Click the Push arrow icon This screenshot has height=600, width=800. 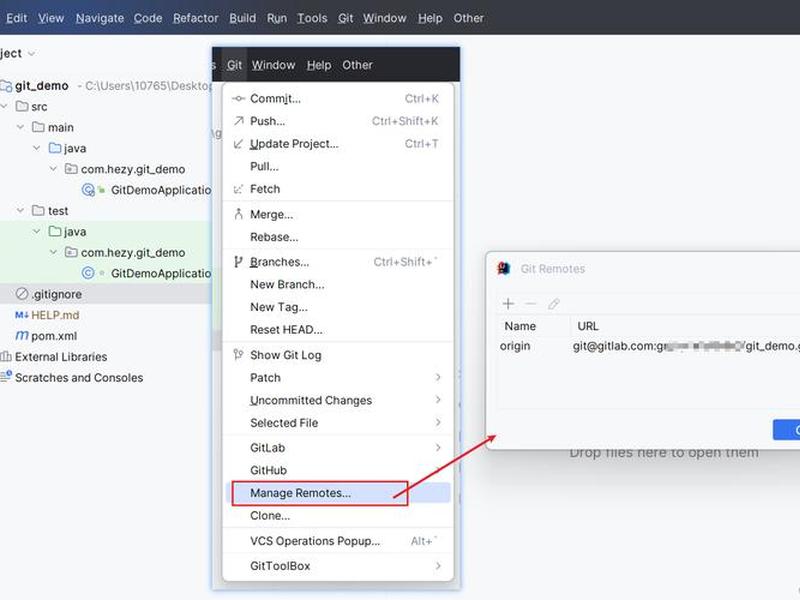click(238, 121)
